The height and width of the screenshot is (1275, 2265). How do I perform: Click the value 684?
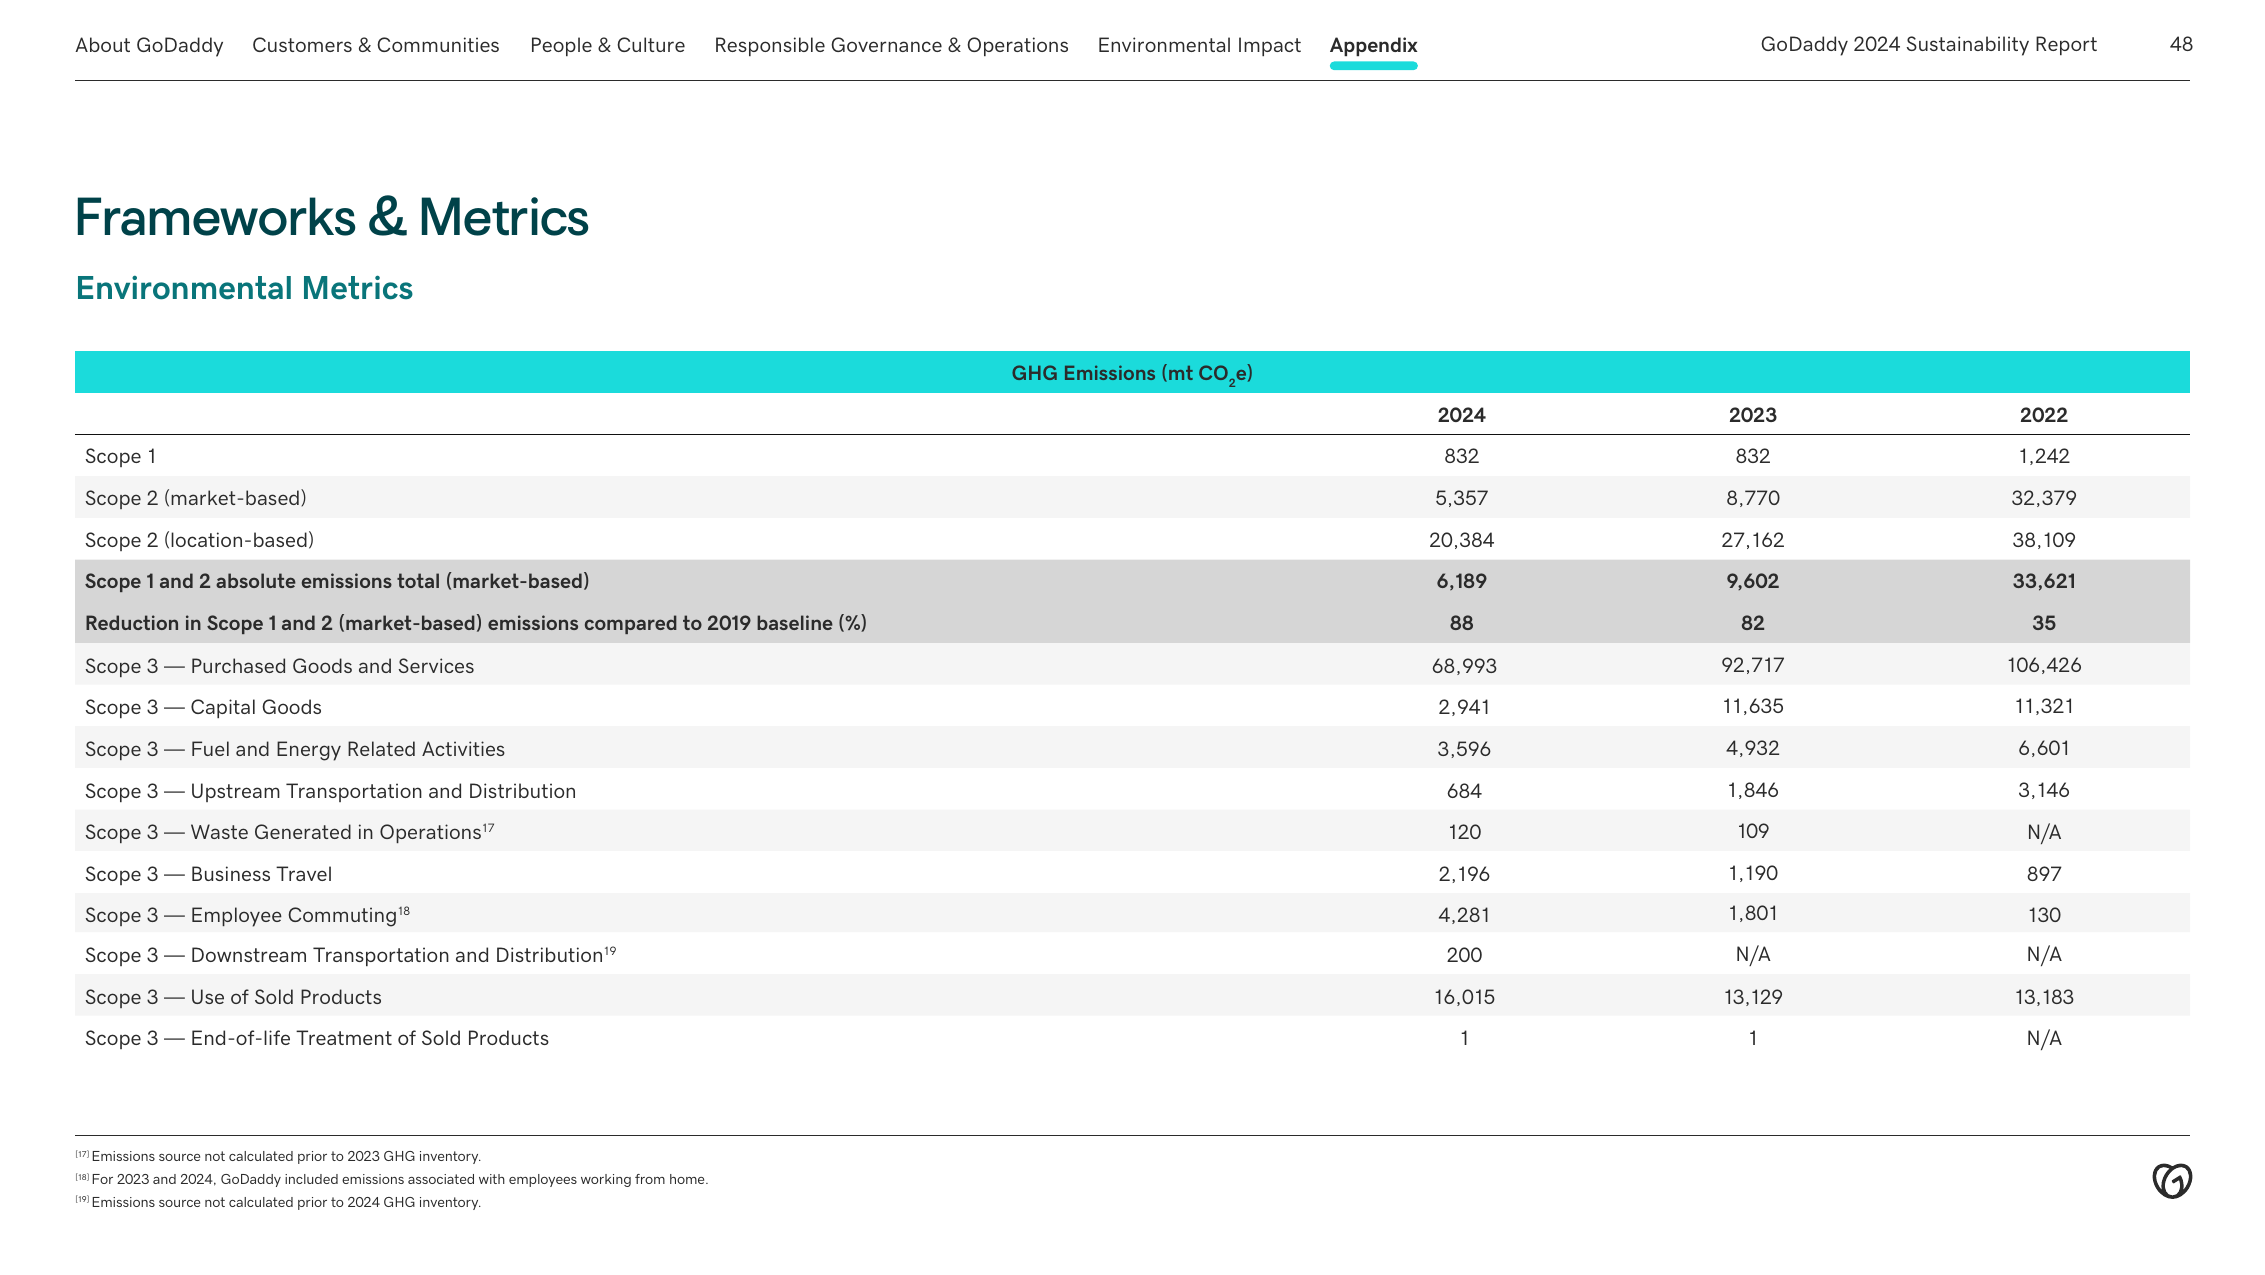(x=1464, y=791)
